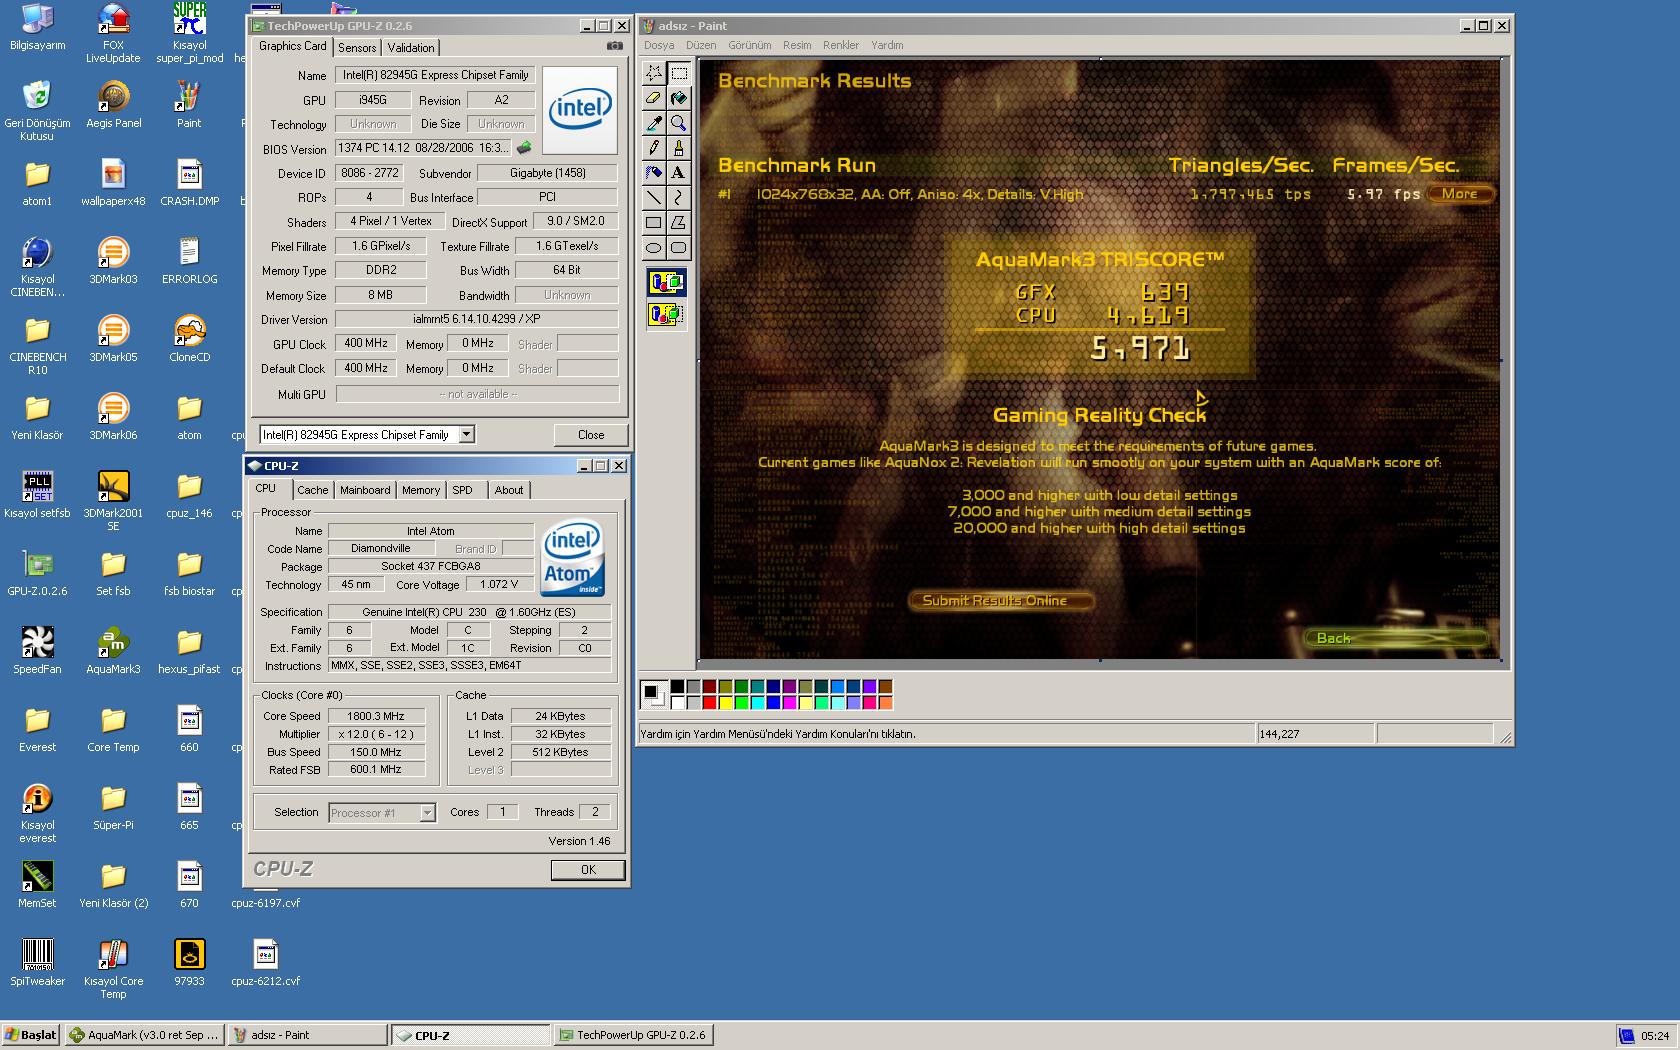Click the Close button in GPU-Z
The image size is (1680, 1050).
(x=591, y=435)
